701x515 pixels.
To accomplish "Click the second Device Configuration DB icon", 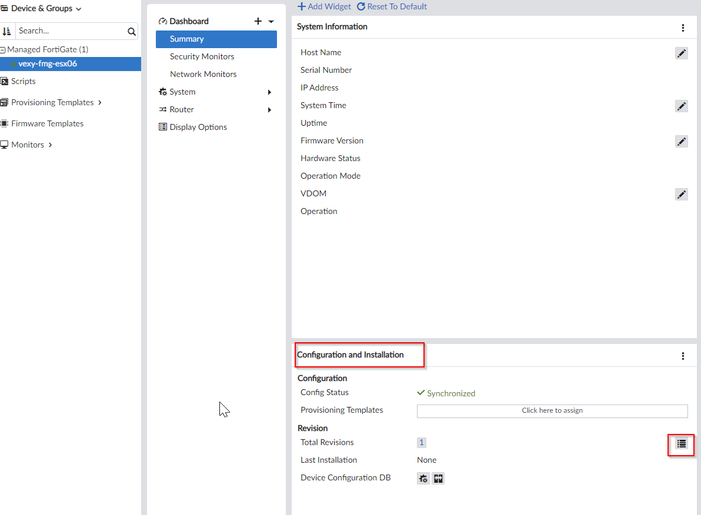I will [438, 479].
